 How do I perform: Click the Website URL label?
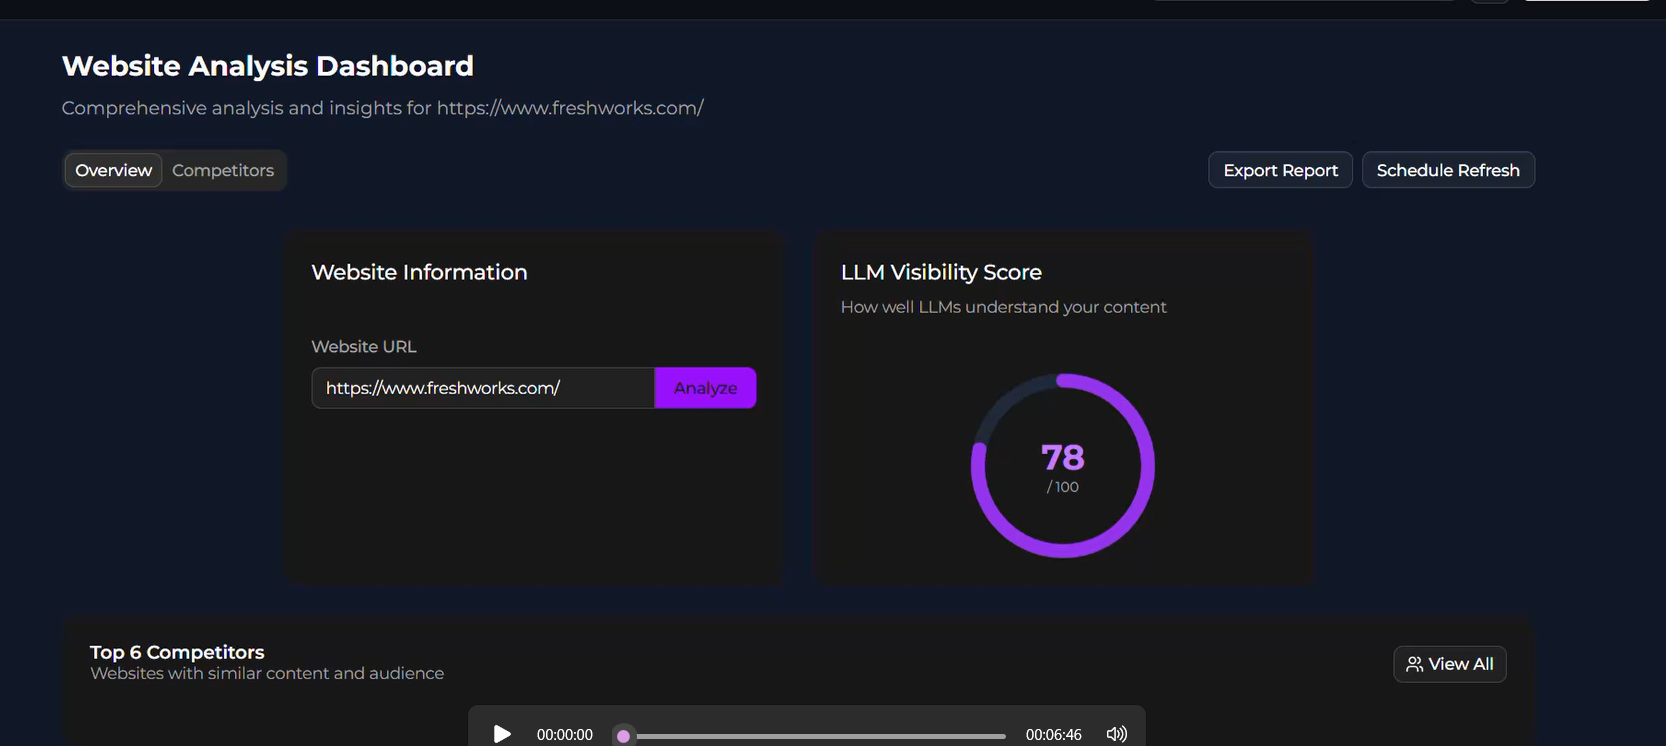(x=364, y=346)
